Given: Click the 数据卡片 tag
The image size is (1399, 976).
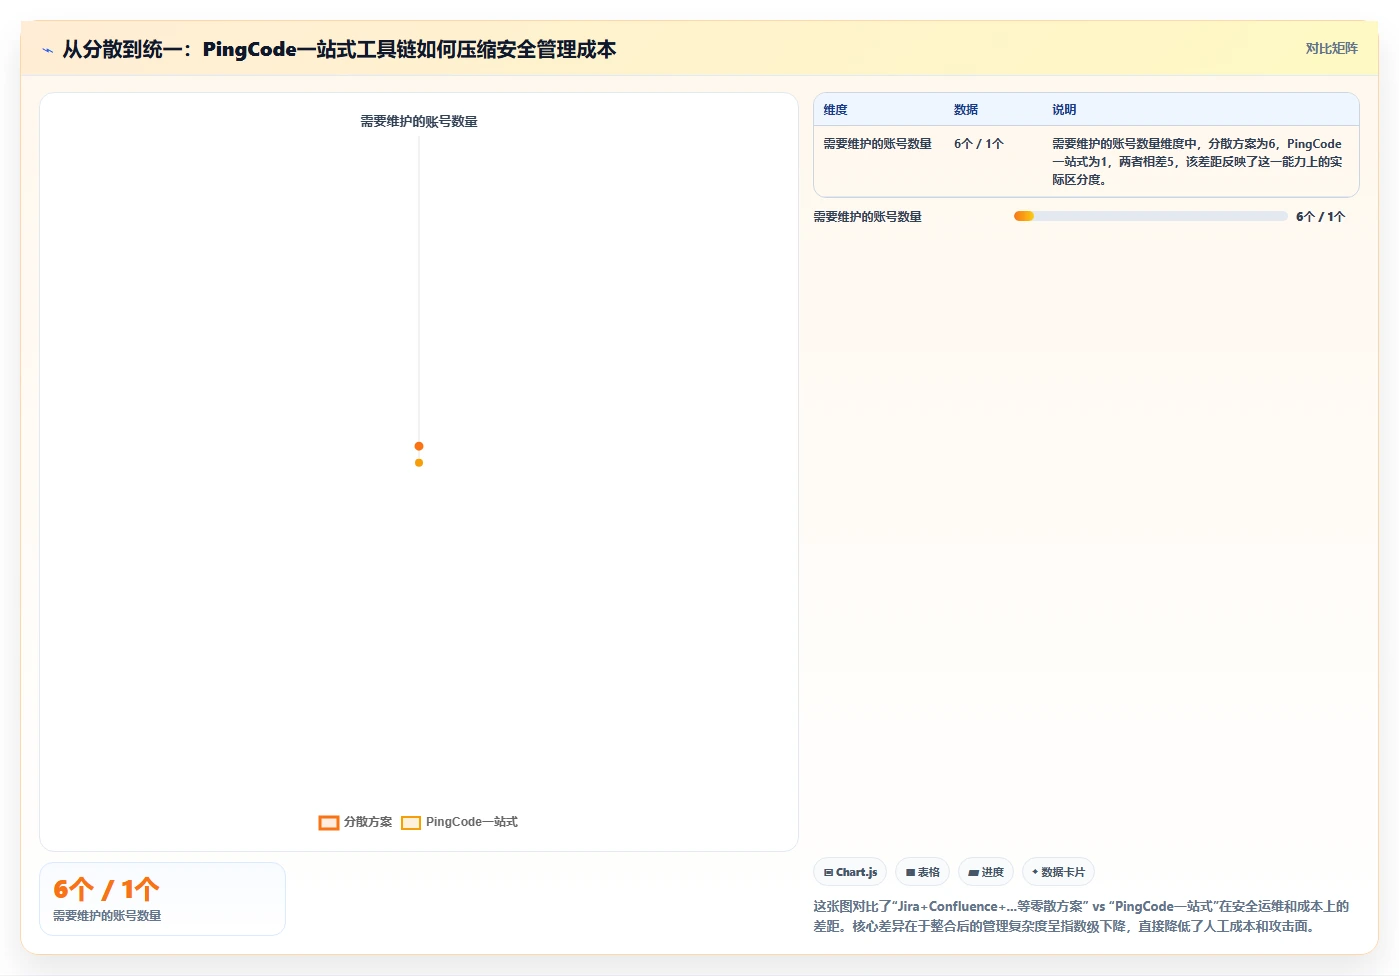Looking at the screenshot, I should coord(1058,872).
